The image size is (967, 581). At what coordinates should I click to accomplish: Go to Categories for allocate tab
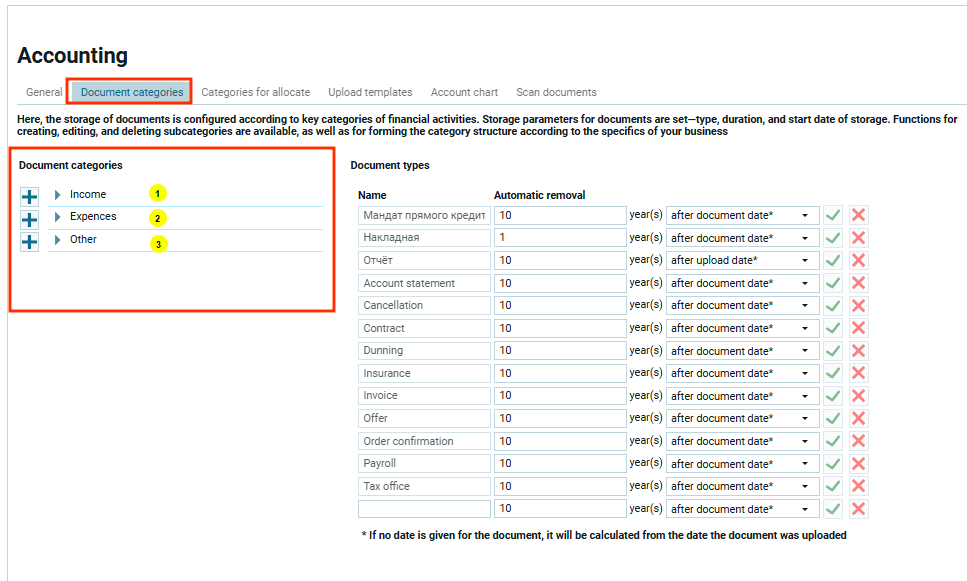coord(255,92)
